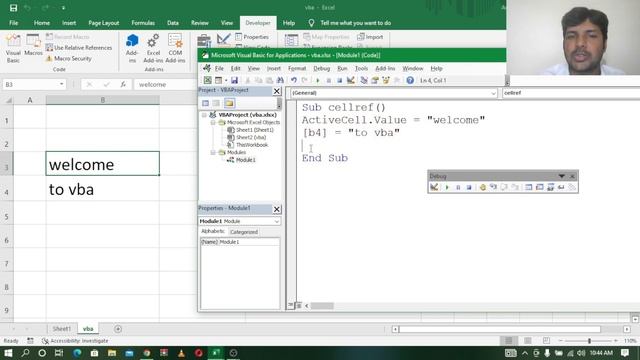Click the Find binoculars icon in VBA toolbar
This screenshot has width=640, height=360.
280,80
